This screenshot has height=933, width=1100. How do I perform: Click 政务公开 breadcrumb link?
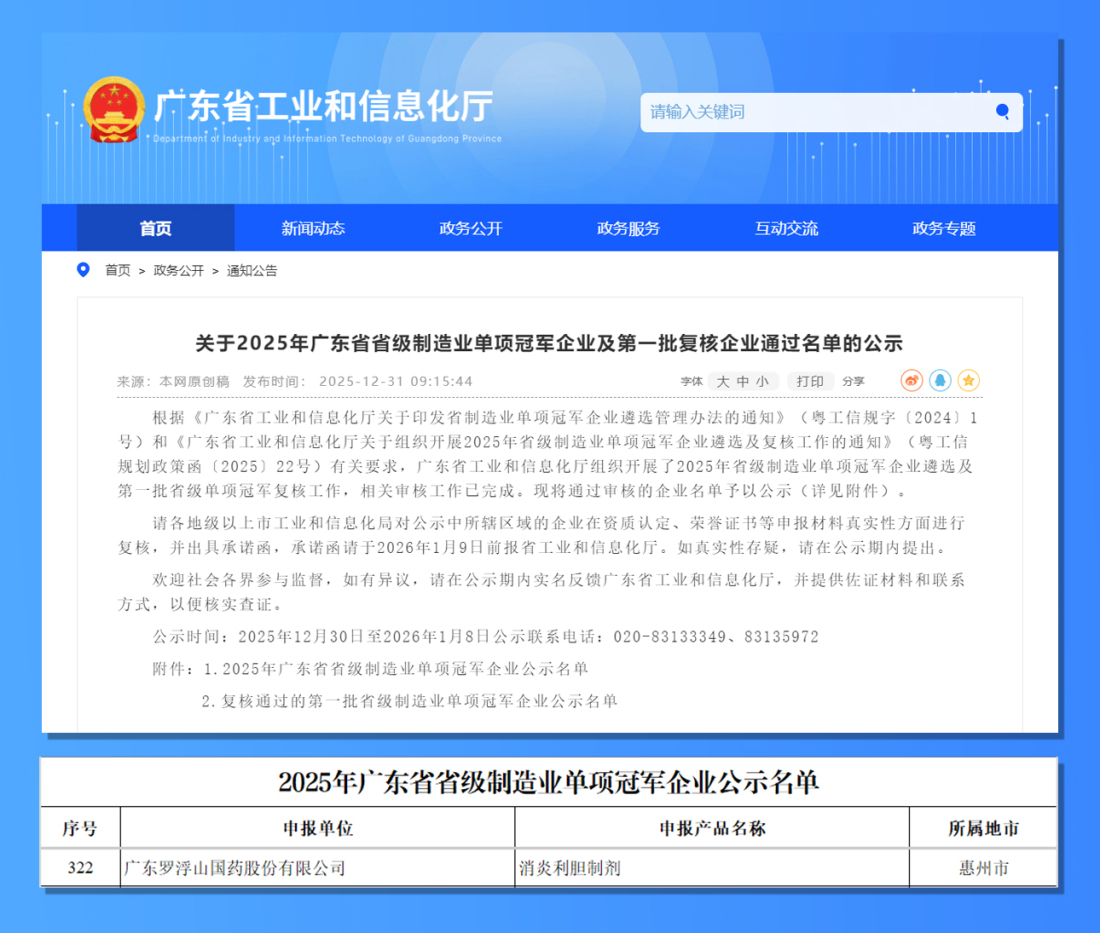(178, 271)
